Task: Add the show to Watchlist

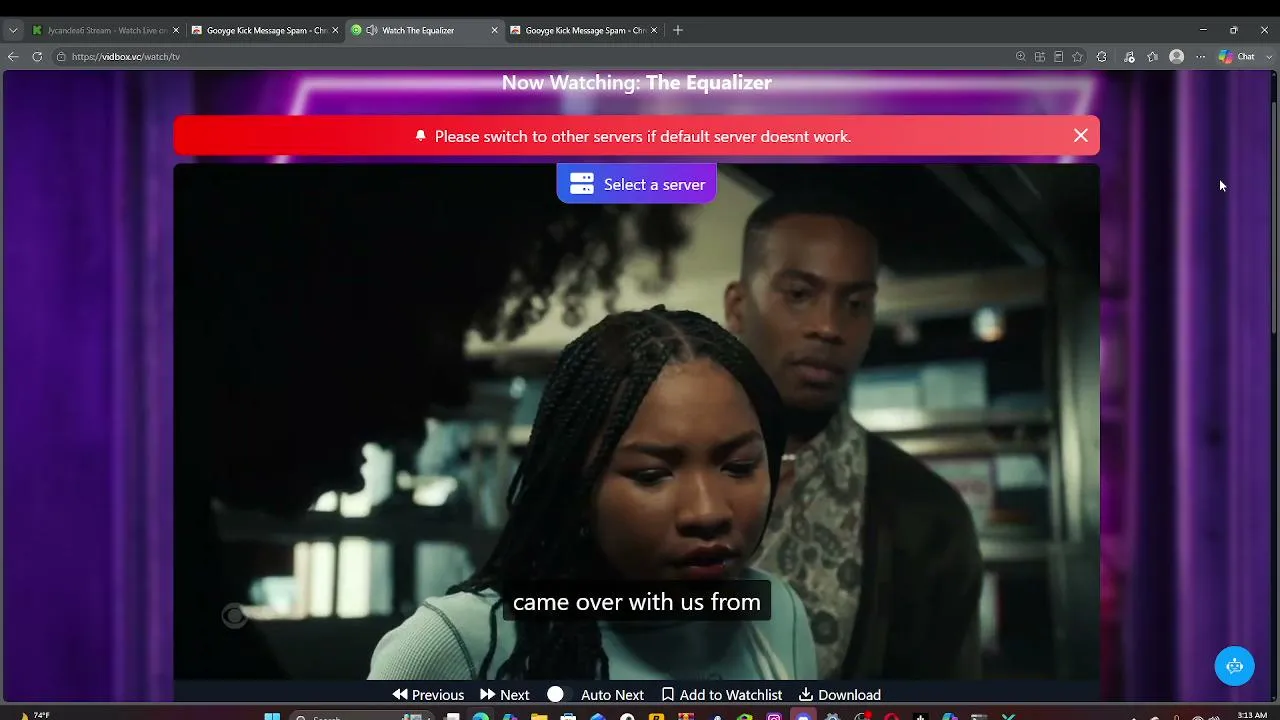Action: pyautogui.click(x=722, y=695)
